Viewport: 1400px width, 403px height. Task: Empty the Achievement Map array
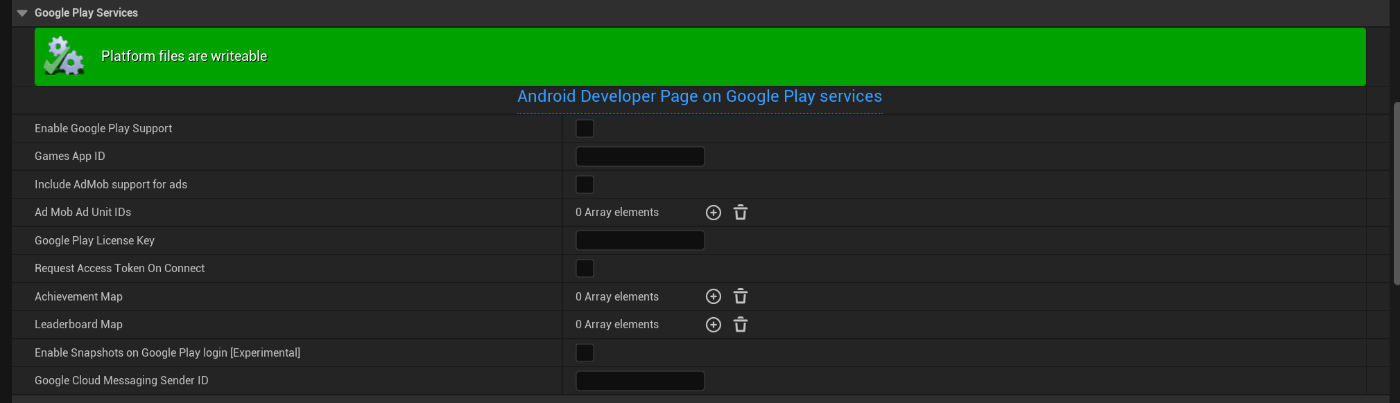(x=740, y=296)
